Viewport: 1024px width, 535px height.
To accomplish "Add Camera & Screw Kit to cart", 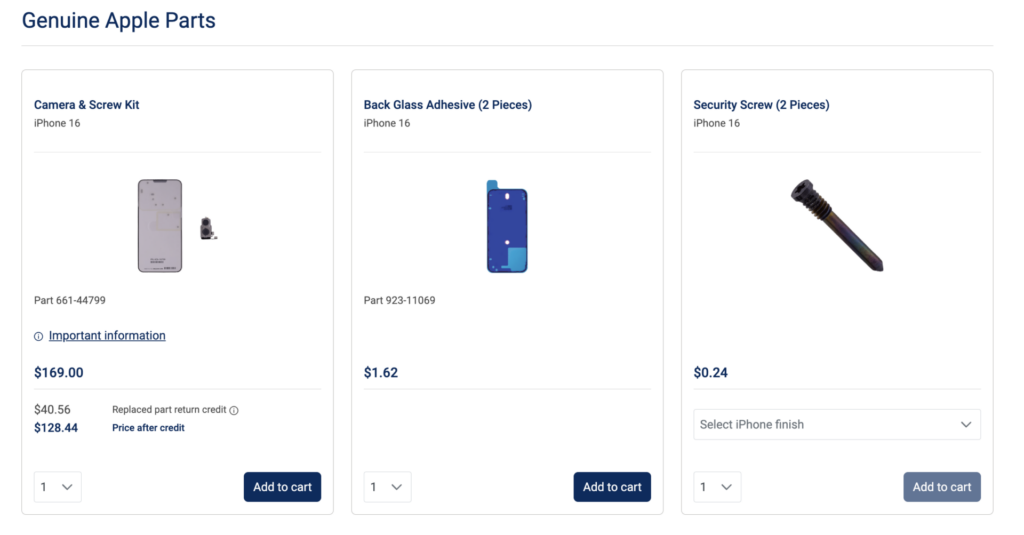I will click(x=282, y=487).
